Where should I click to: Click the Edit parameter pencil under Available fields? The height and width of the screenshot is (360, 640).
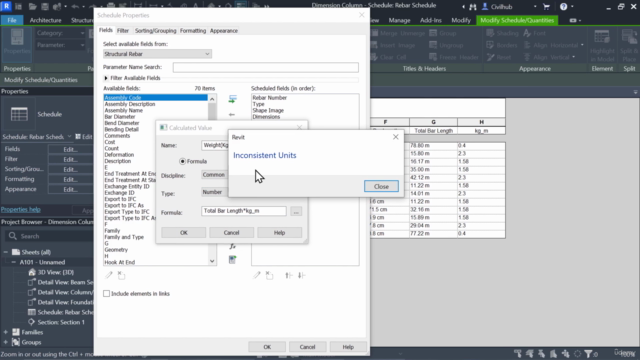coord(109,275)
